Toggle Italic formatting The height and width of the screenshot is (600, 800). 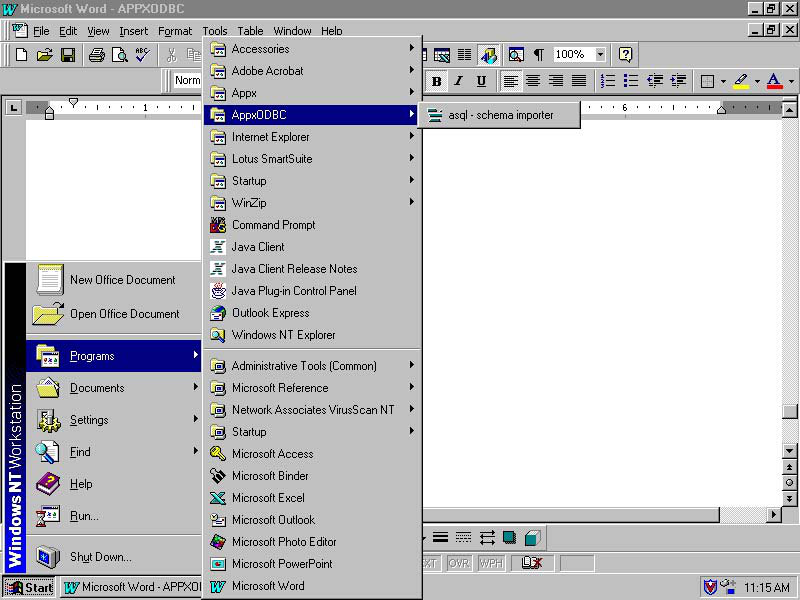coord(459,81)
